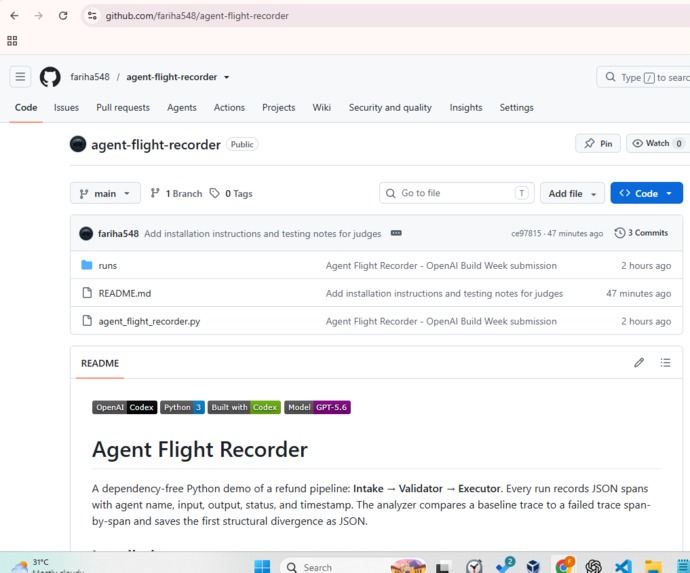
Task: Reload the page with the refresh icon
Action: tap(63, 16)
